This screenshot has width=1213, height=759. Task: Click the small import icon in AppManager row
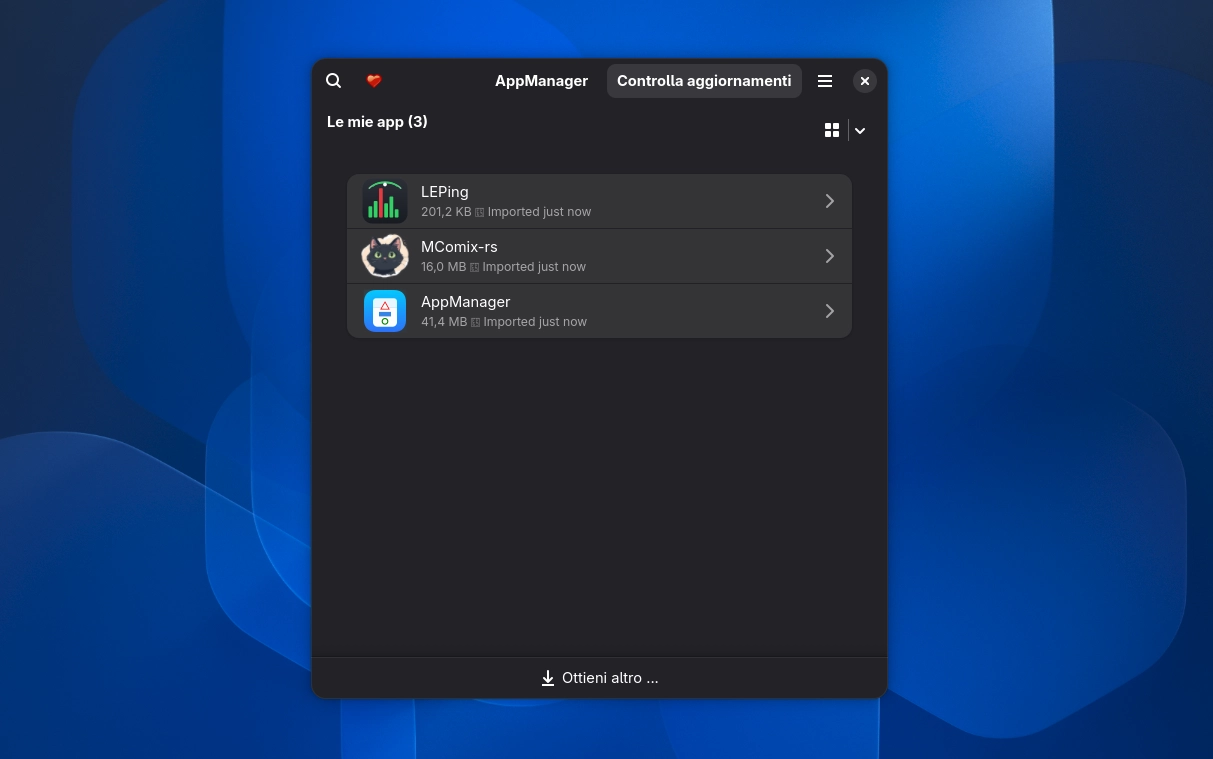(476, 322)
